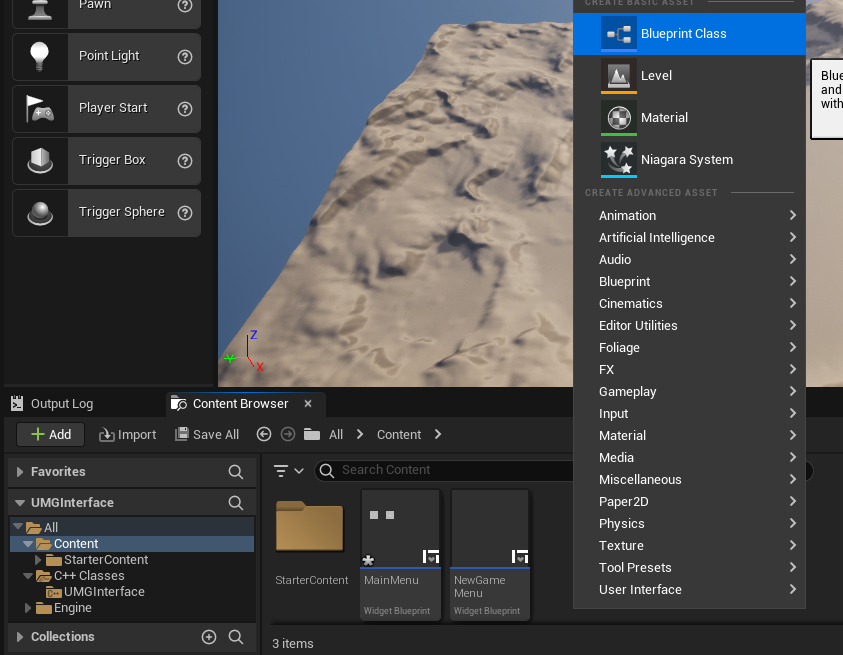The image size is (843, 655).
Task: Click the Content Browser tab icon
Action: (x=178, y=403)
